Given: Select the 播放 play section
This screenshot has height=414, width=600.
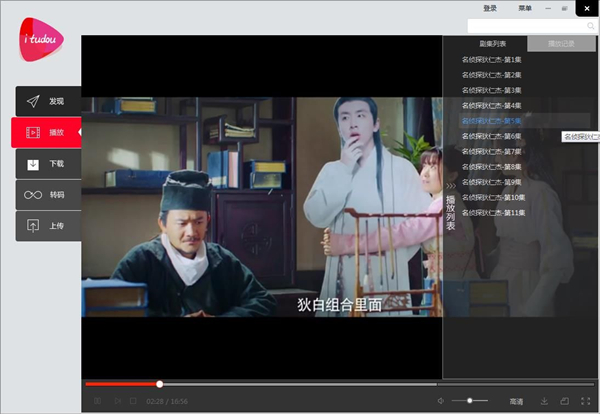Looking at the screenshot, I should click(x=46, y=132).
